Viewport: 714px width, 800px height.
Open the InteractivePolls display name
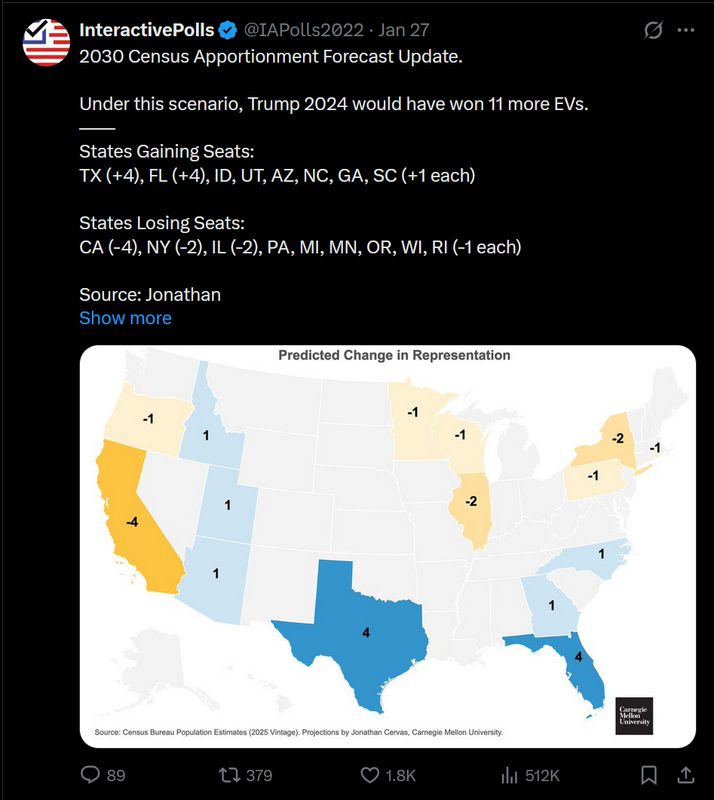click(146, 30)
